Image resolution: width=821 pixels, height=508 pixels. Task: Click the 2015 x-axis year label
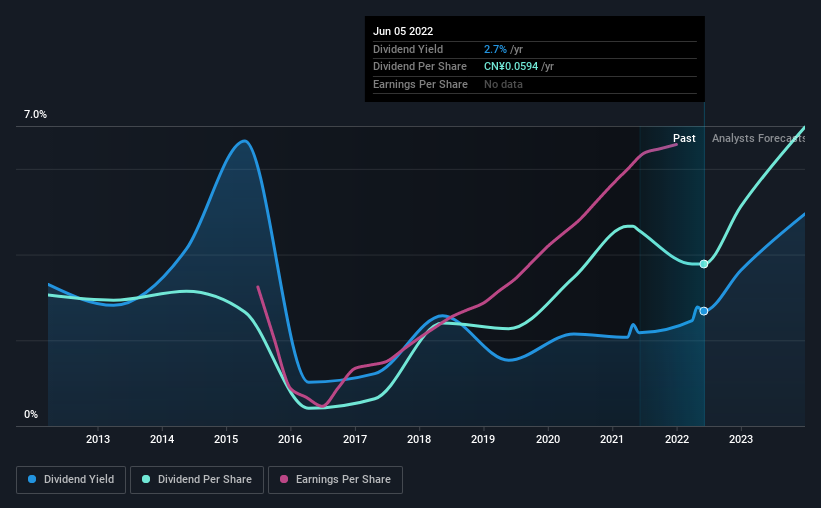226,439
